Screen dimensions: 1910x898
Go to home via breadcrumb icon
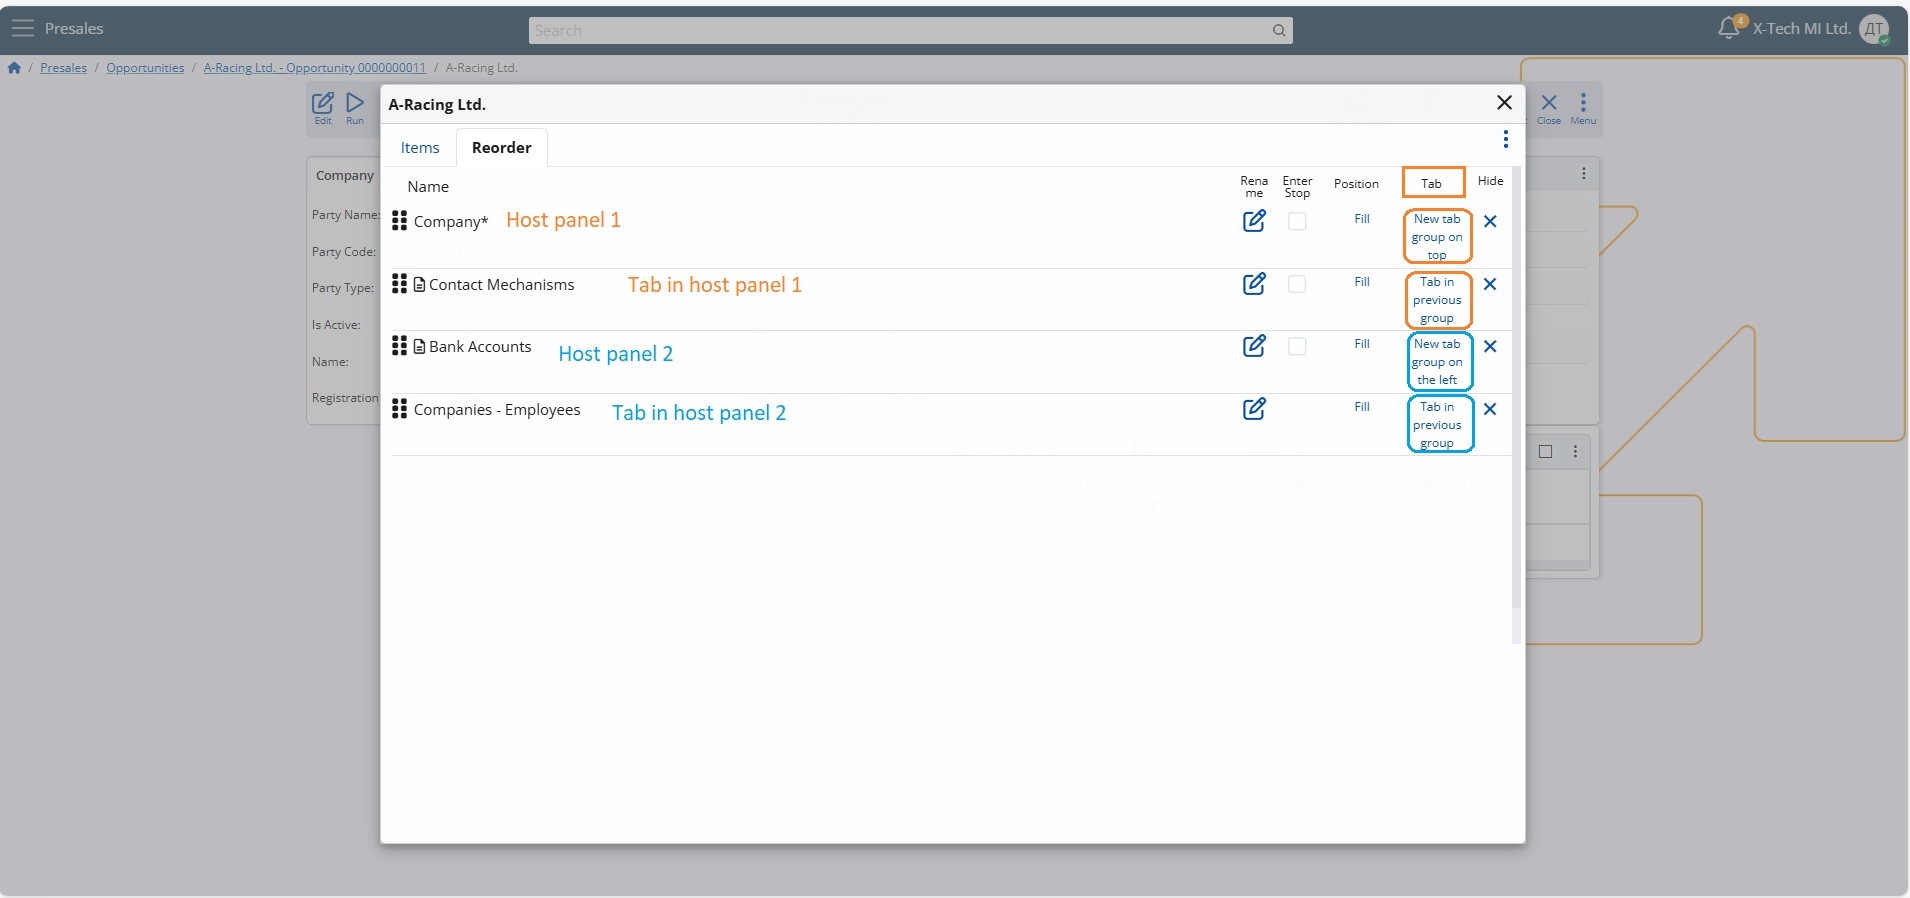[x=14, y=68]
